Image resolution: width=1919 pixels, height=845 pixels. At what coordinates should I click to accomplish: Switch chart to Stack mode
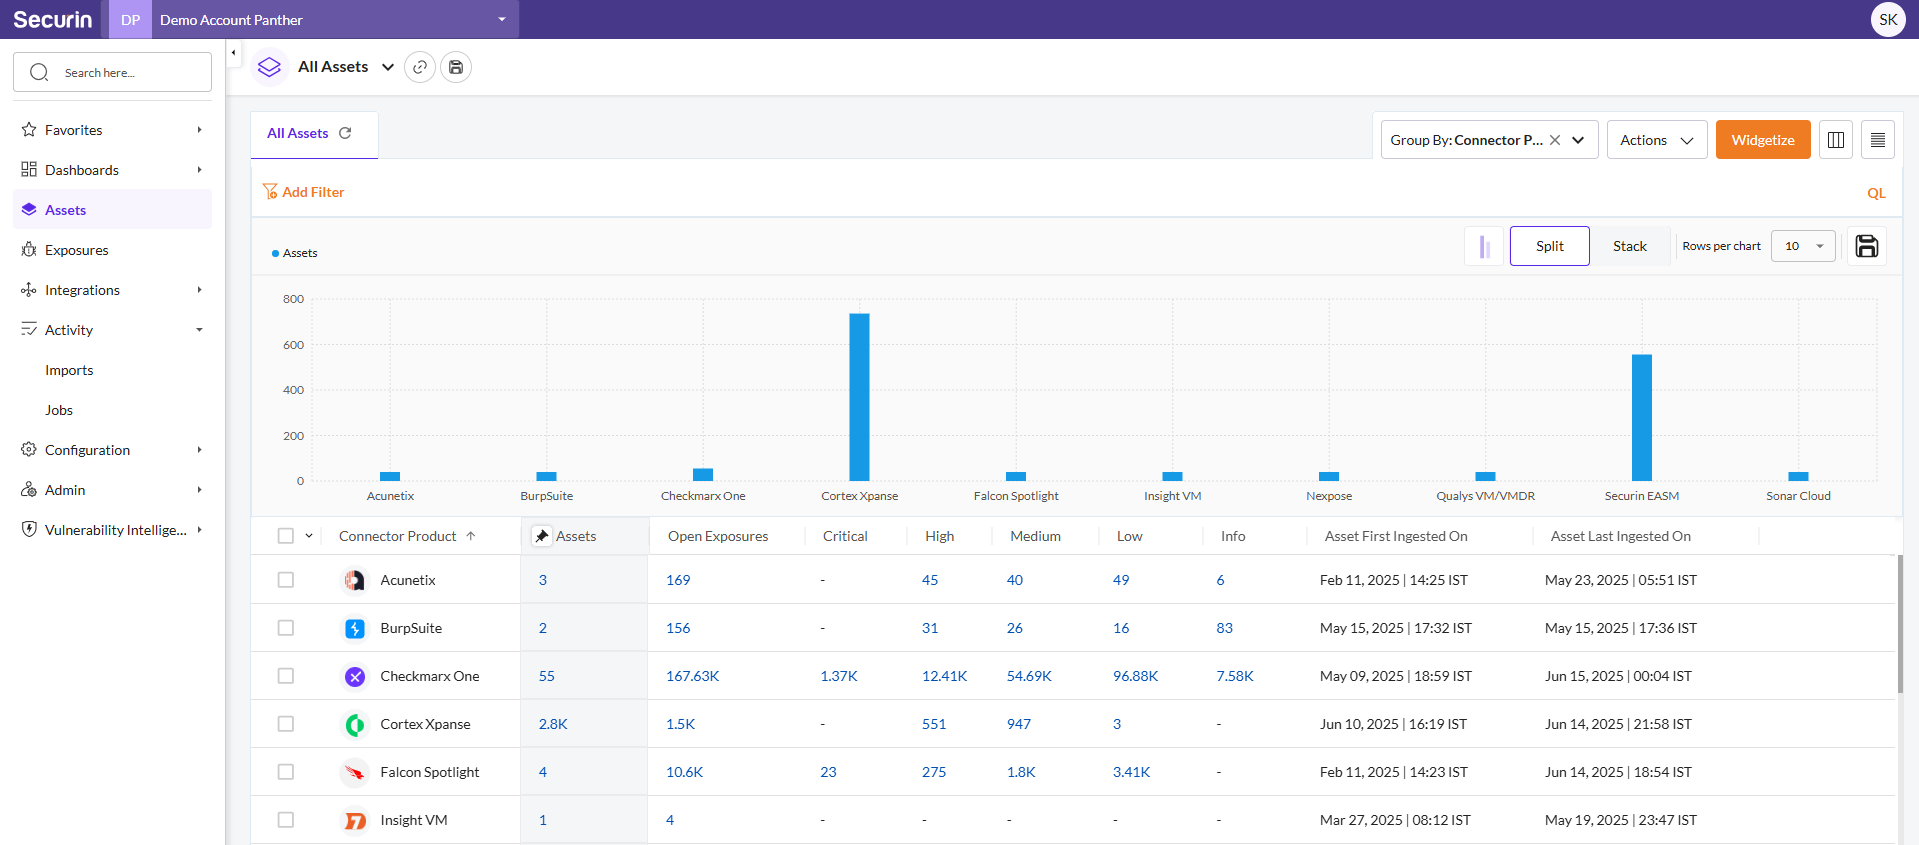click(x=1629, y=246)
